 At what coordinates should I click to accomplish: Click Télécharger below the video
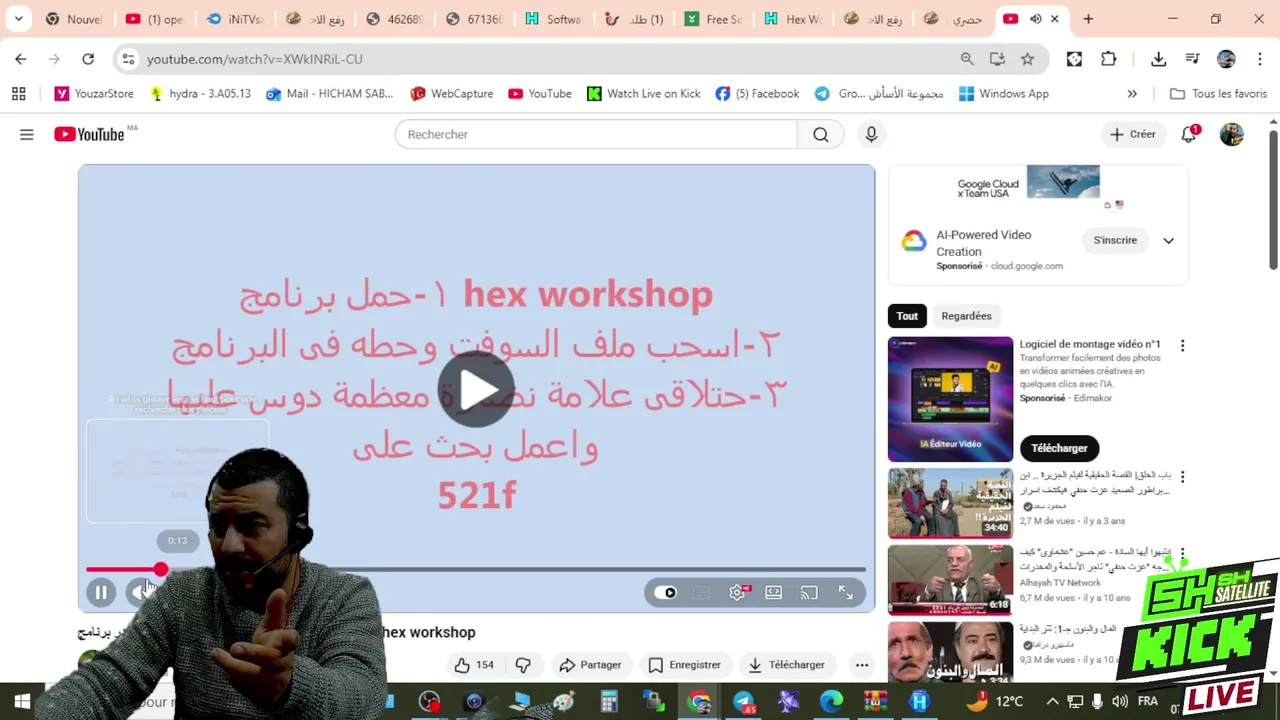pos(787,665)
